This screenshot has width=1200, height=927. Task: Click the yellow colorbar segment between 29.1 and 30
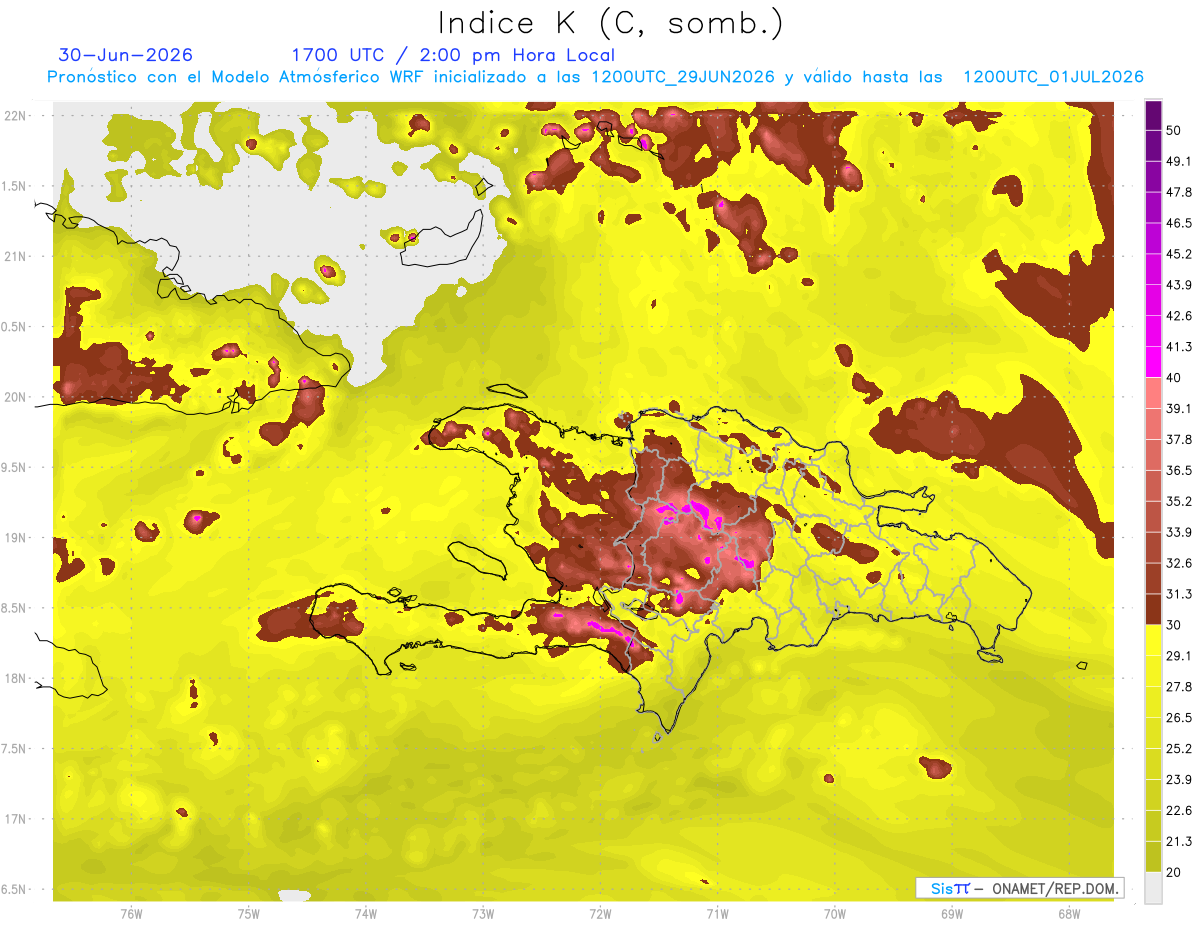1153,640
